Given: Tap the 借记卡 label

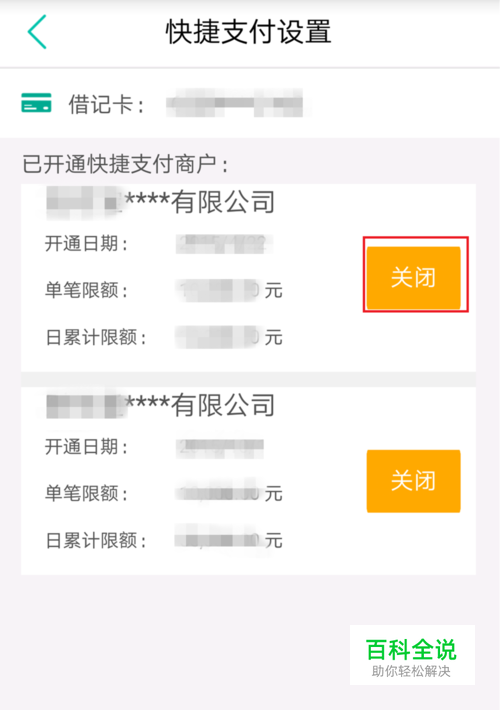Looking at the screenshot, I should [106, 105].
